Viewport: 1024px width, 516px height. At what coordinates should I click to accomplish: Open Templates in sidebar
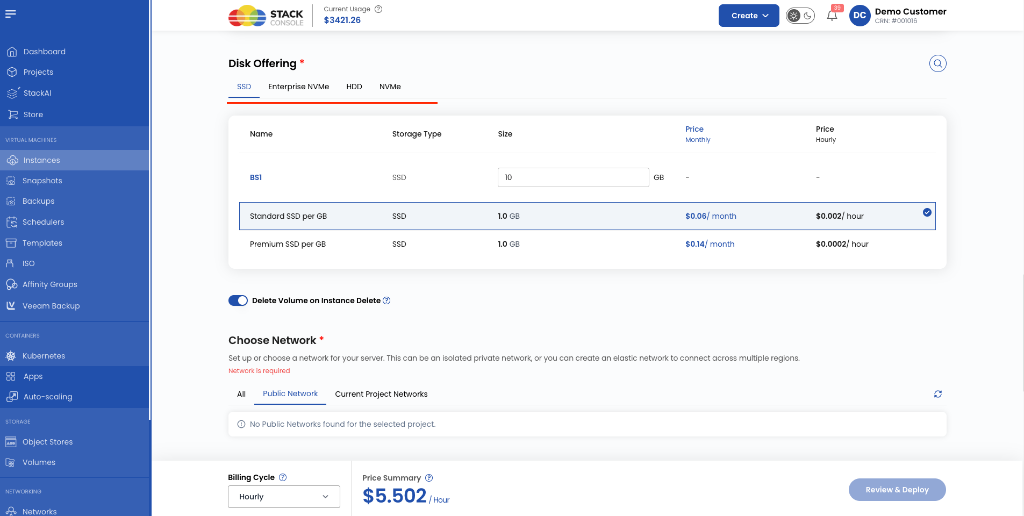click(42, 243)
